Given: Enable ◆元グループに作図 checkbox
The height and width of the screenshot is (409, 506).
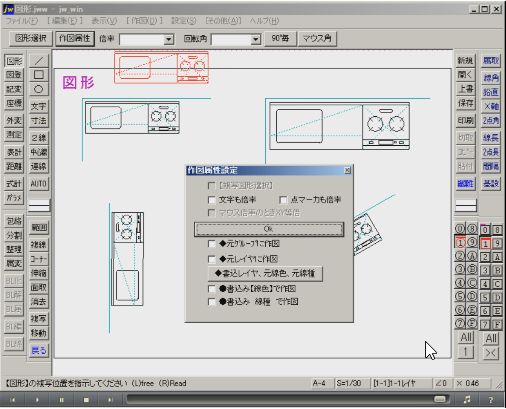Looking at the screenshot, I should pyautogui.click(x=211, y=244).
